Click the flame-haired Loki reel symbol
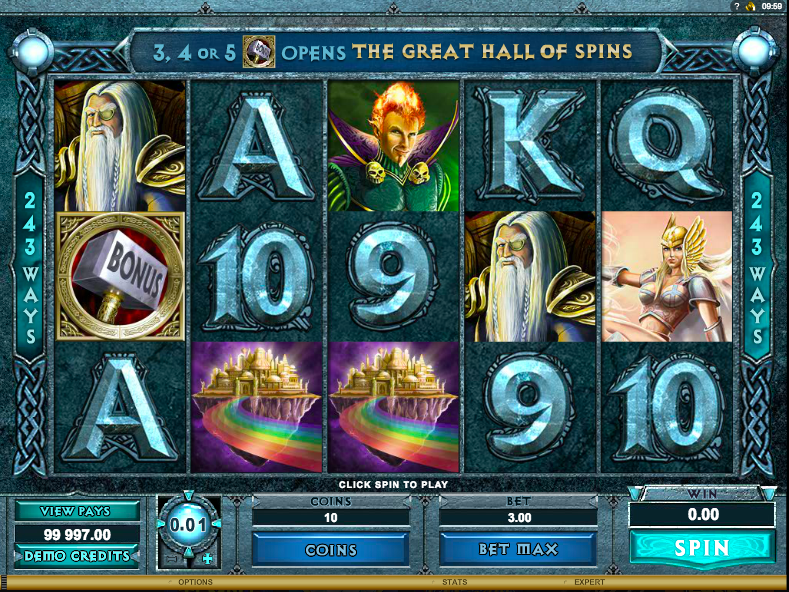This screenshot has width=789, height=592. point(393,145)
